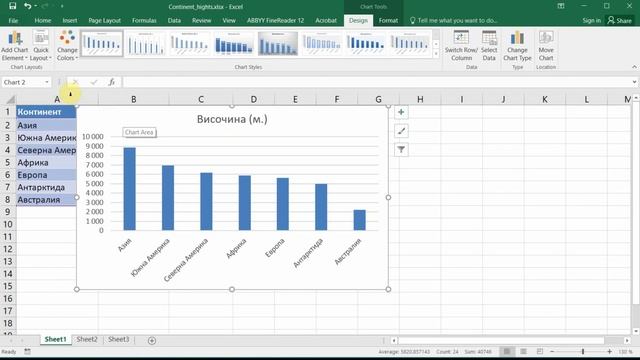
Task: Switch to the Formulas tab
Action: [x=144, y=20]
